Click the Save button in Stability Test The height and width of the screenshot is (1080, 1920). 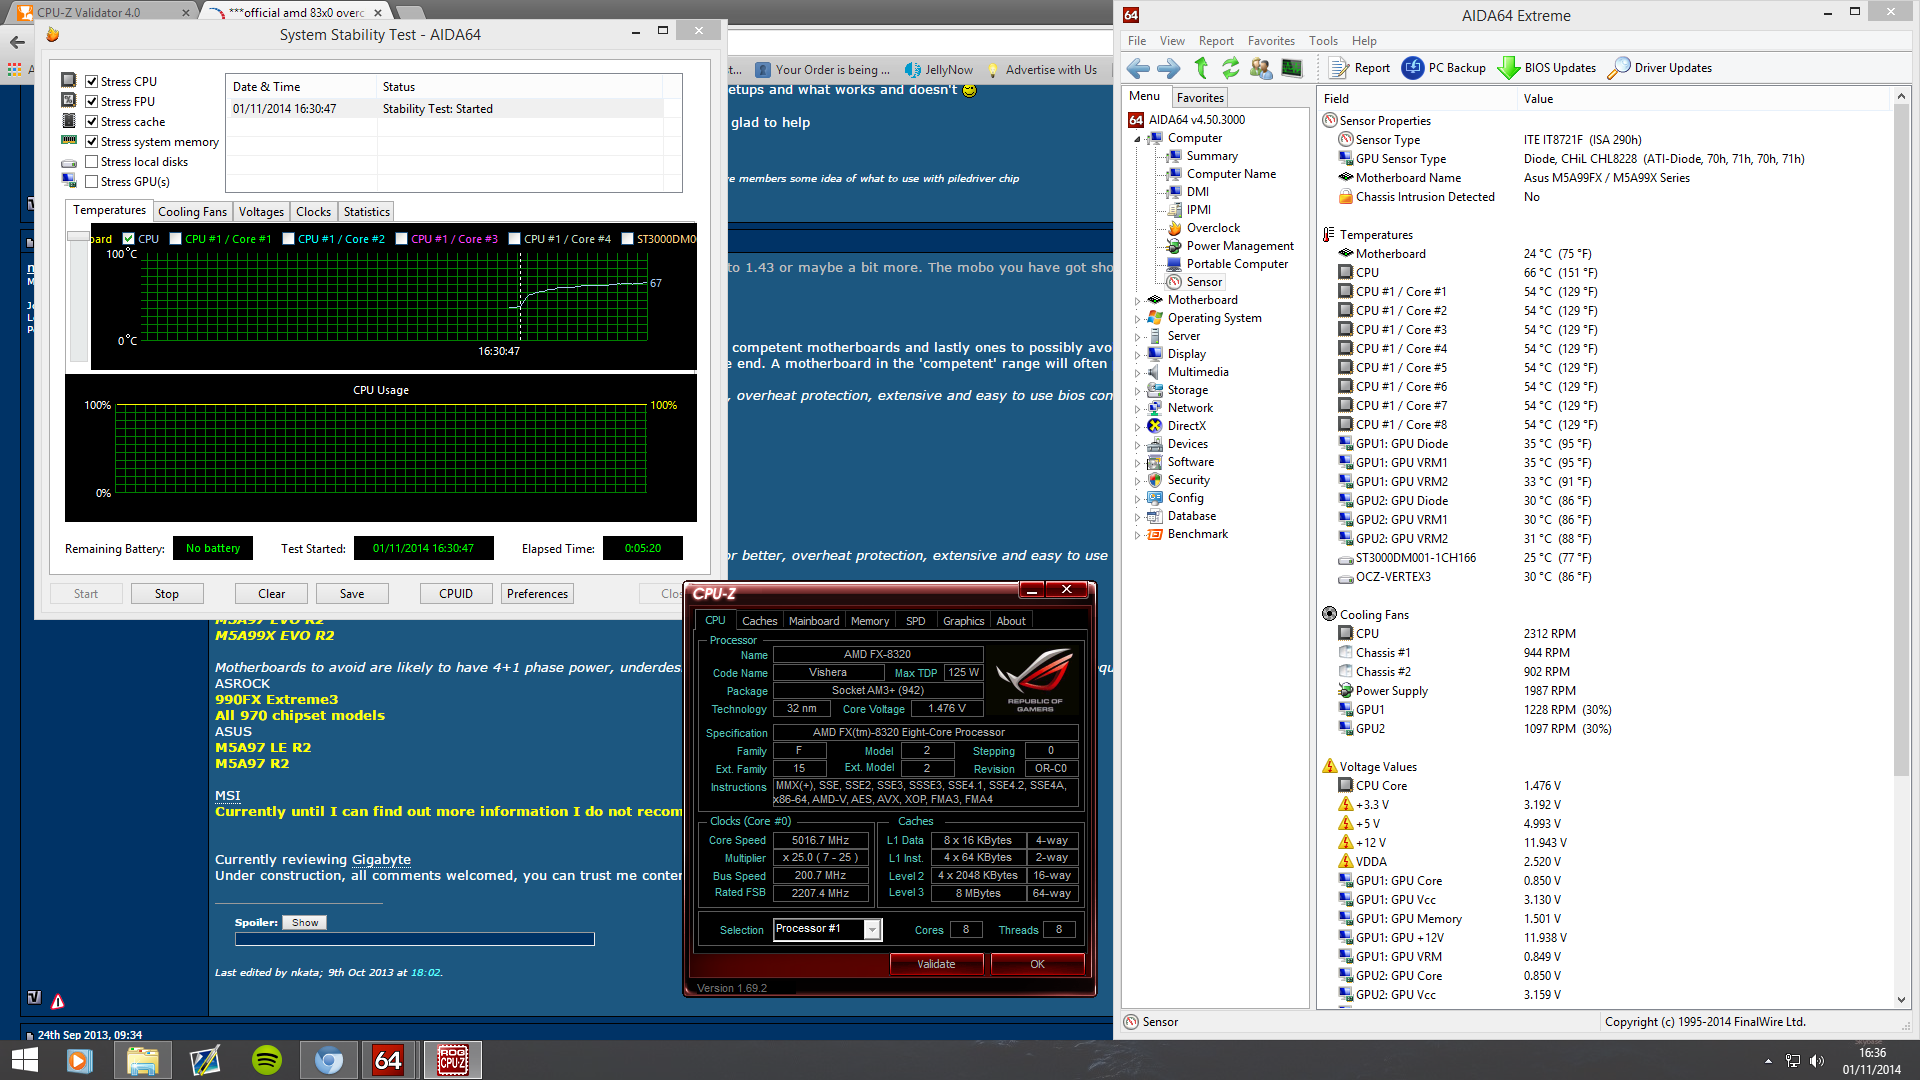click(x=352, y=594)
